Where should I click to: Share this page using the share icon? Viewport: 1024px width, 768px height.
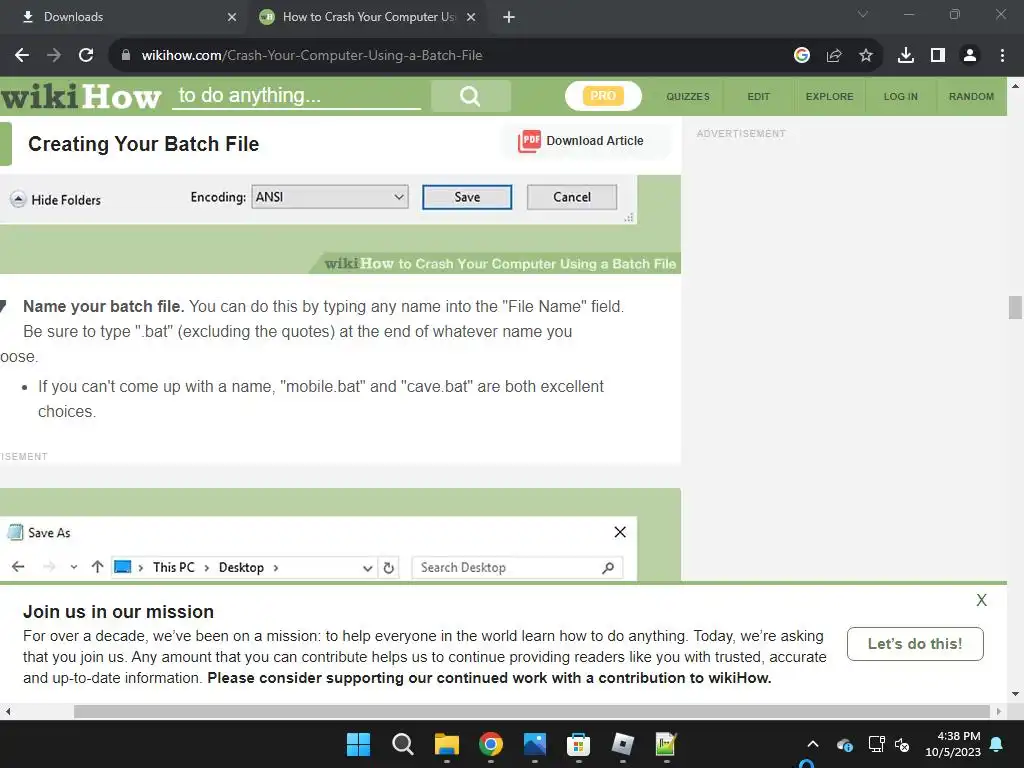click(x=834, y=56)
